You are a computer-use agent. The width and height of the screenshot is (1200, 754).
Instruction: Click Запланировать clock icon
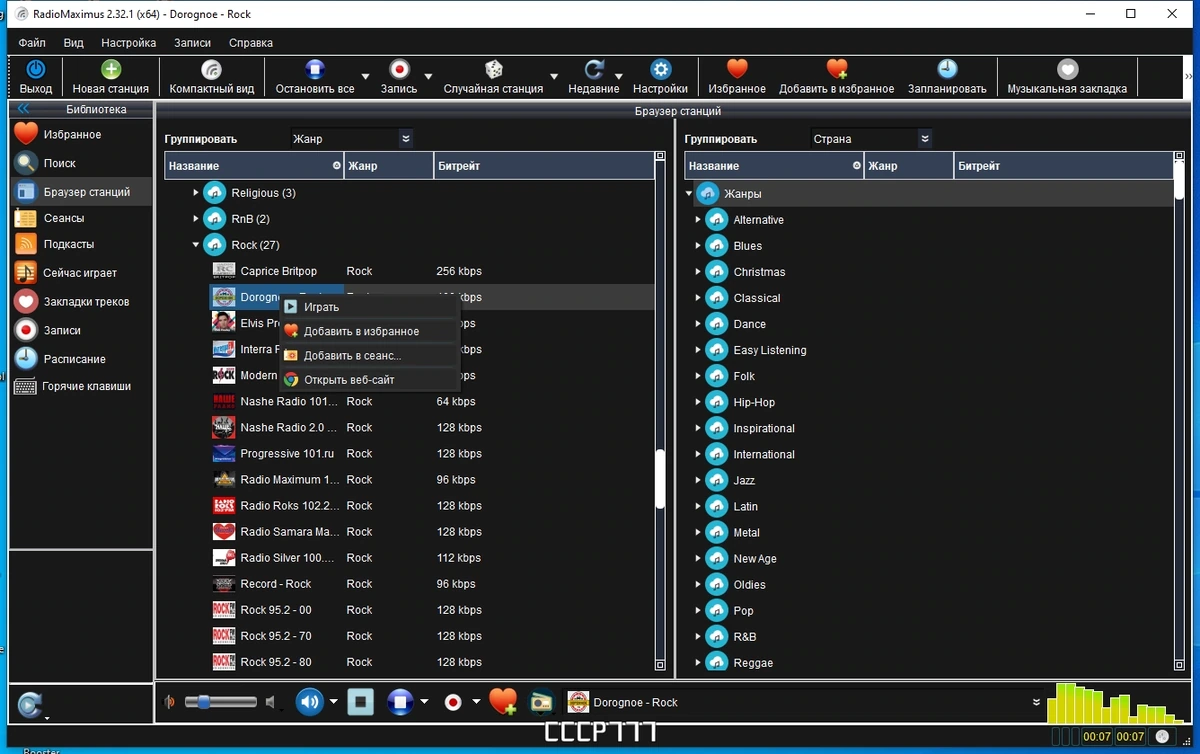click(x=947, y=69)
